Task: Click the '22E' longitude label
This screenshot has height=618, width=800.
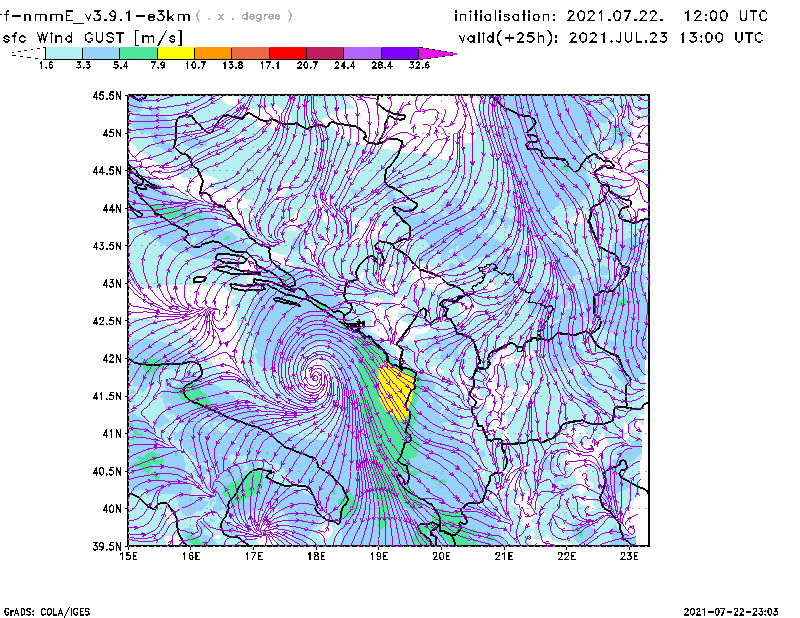Action: 567,556
